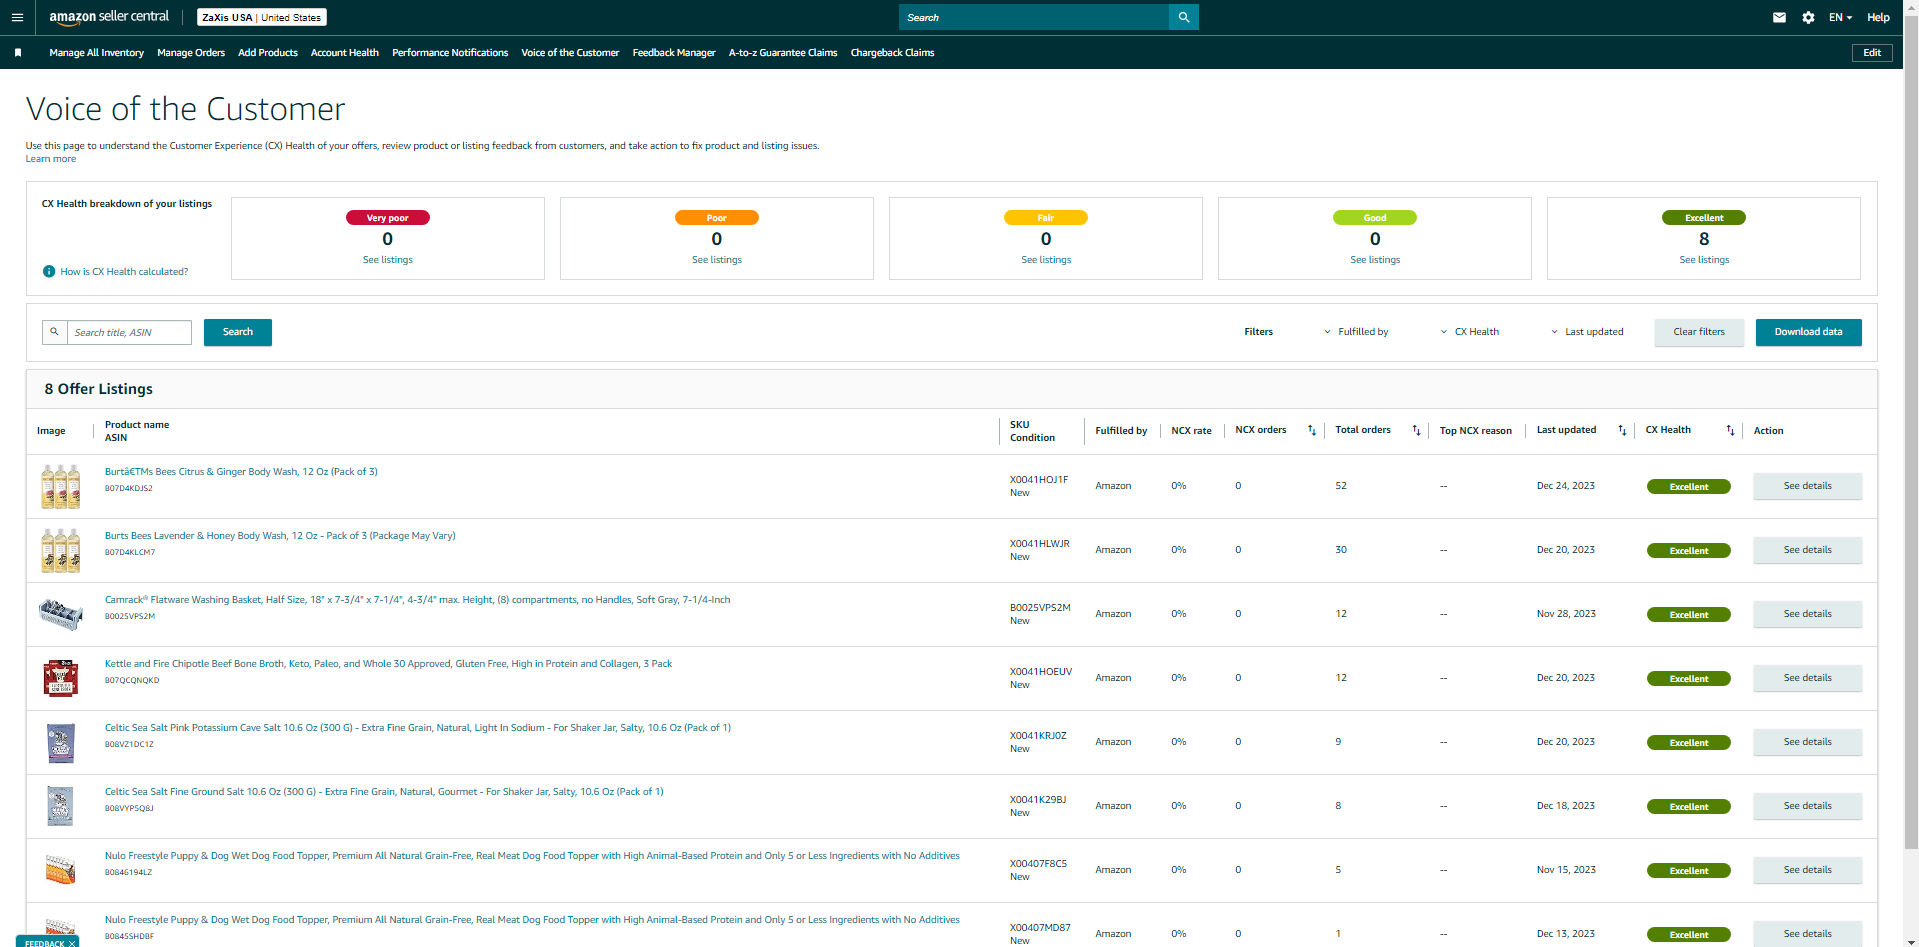The image size is (1919, 947).
Task: Expand the Last updated filter dropdown
Action: 1587,332
